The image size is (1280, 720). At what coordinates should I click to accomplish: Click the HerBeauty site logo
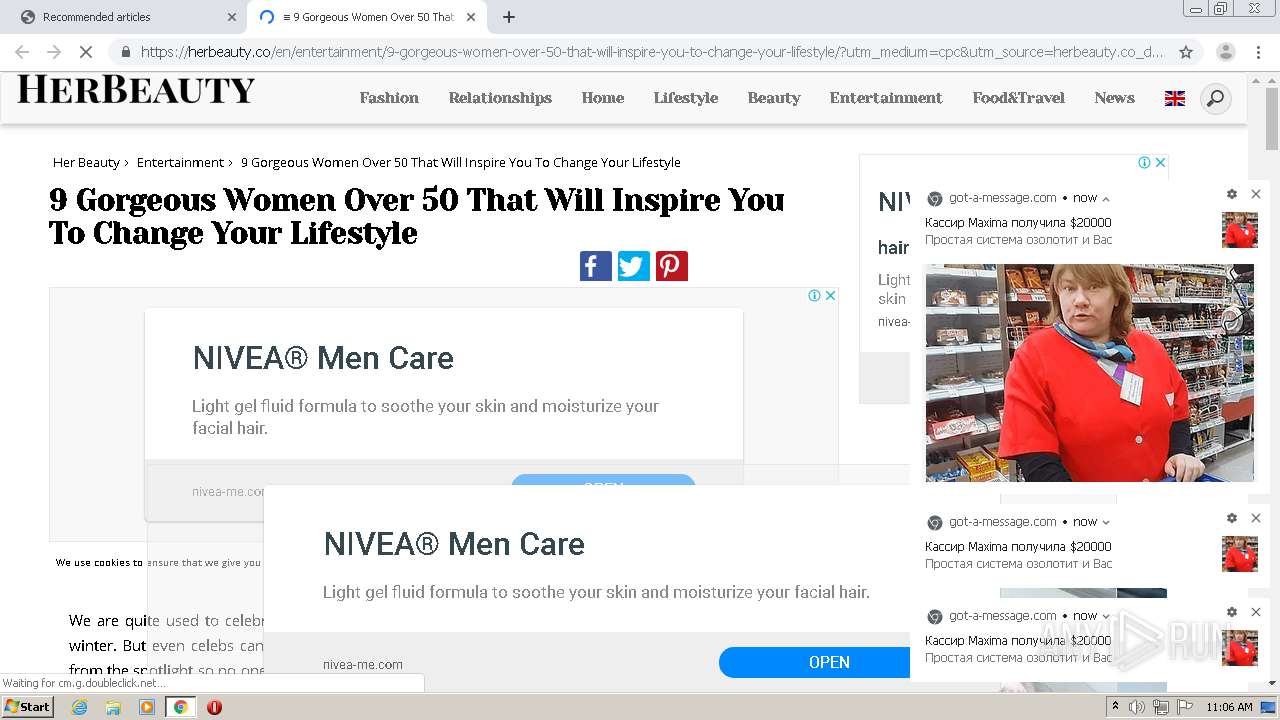pyautogui.click(x=136, y=90)
